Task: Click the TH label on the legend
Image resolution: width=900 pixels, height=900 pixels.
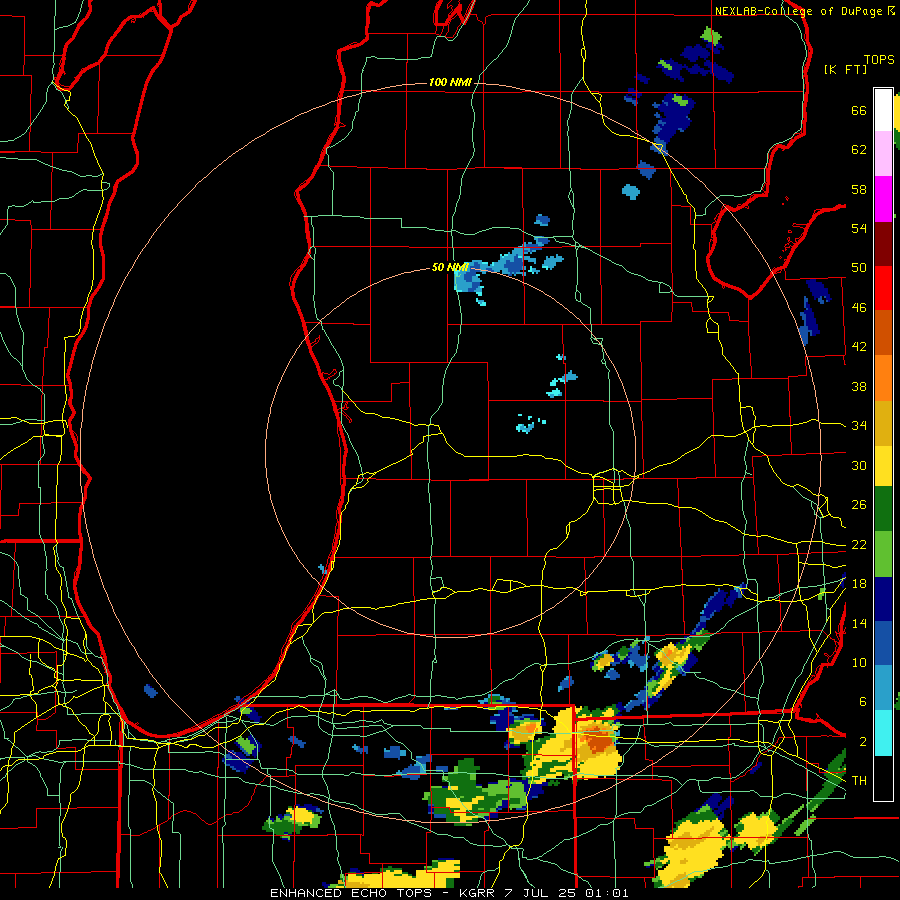Action: click(x=859, y=780)
